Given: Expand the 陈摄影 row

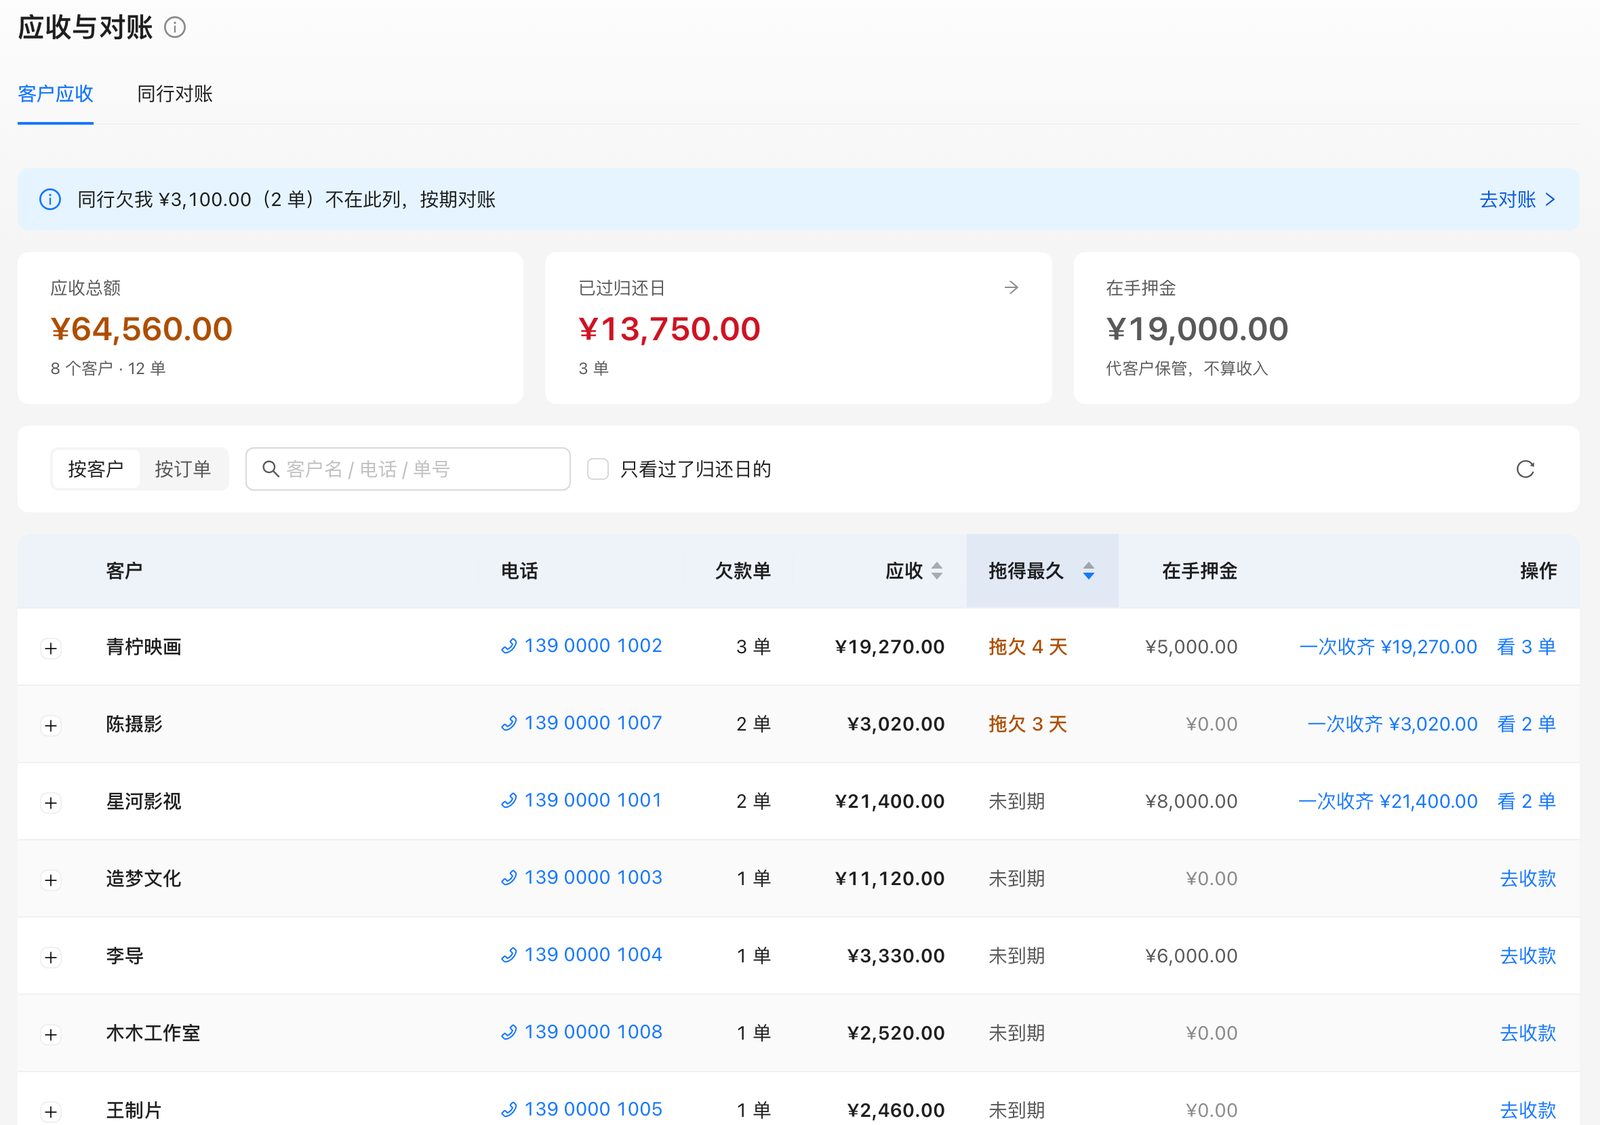Looking at the screenshot, I should [x=51, y=725].
